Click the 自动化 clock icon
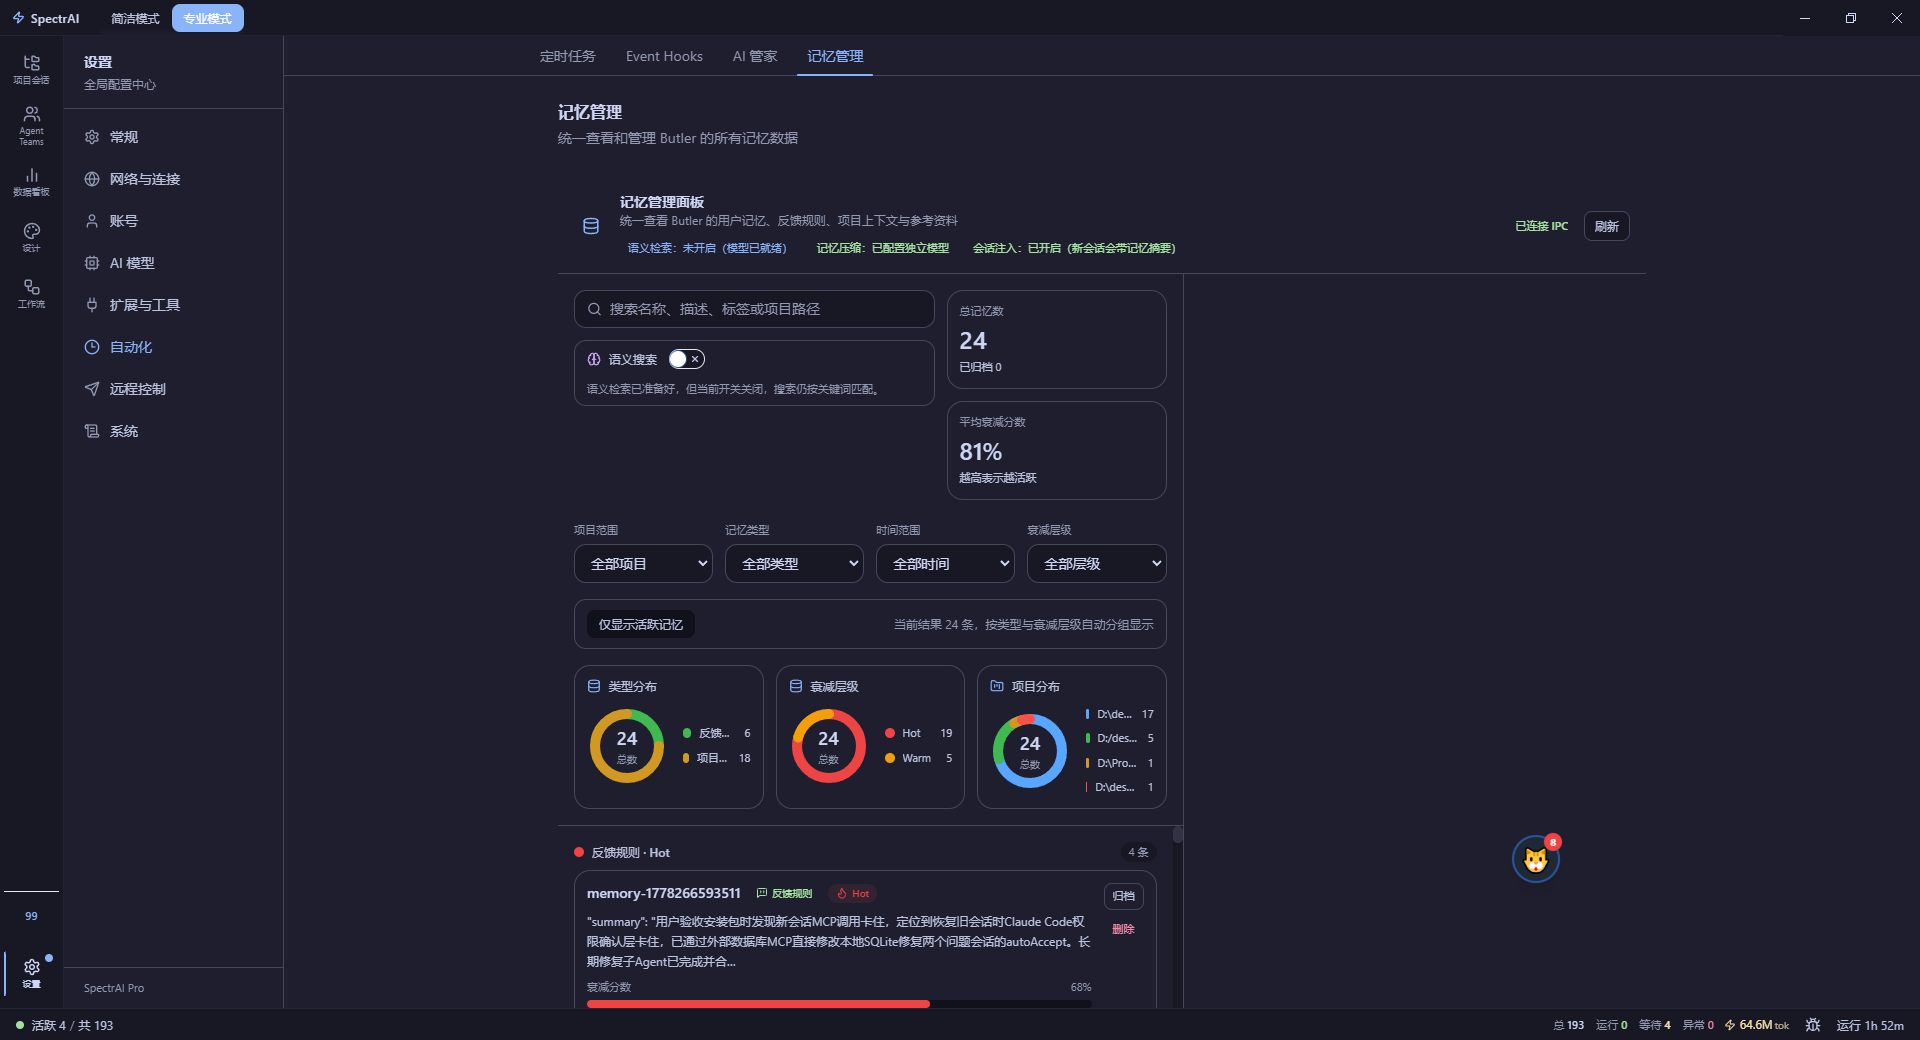Screen dimensions: 1920x1040 point(92,347)
